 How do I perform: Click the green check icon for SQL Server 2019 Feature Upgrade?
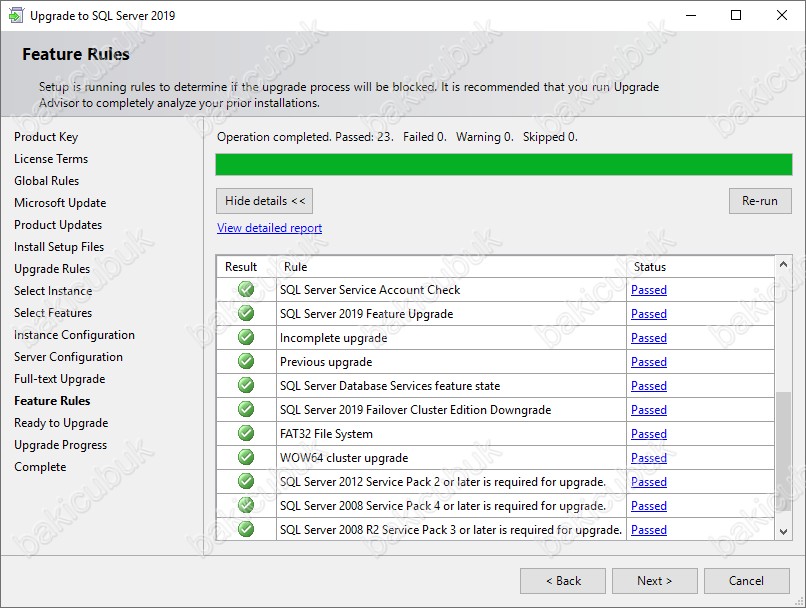coord(246,313)
